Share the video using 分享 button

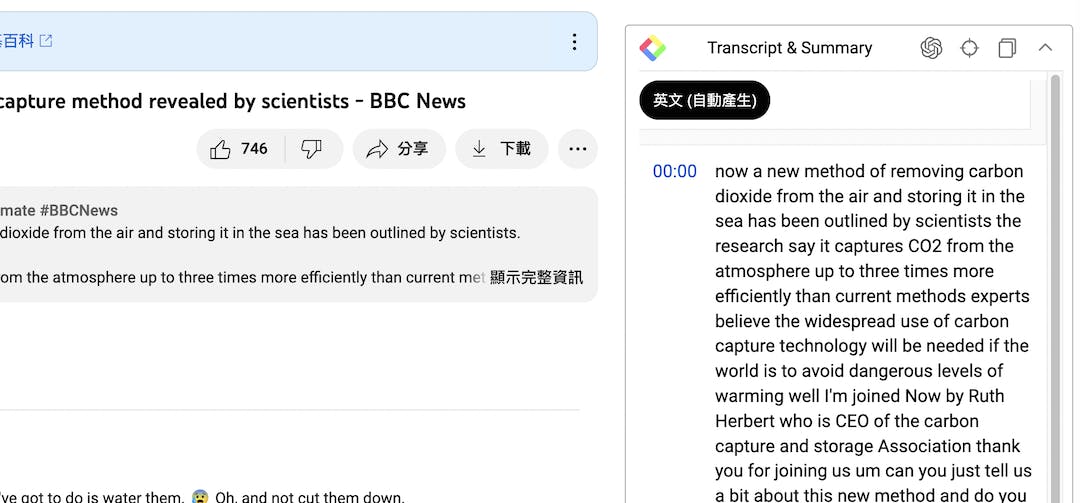pos(398,149)
